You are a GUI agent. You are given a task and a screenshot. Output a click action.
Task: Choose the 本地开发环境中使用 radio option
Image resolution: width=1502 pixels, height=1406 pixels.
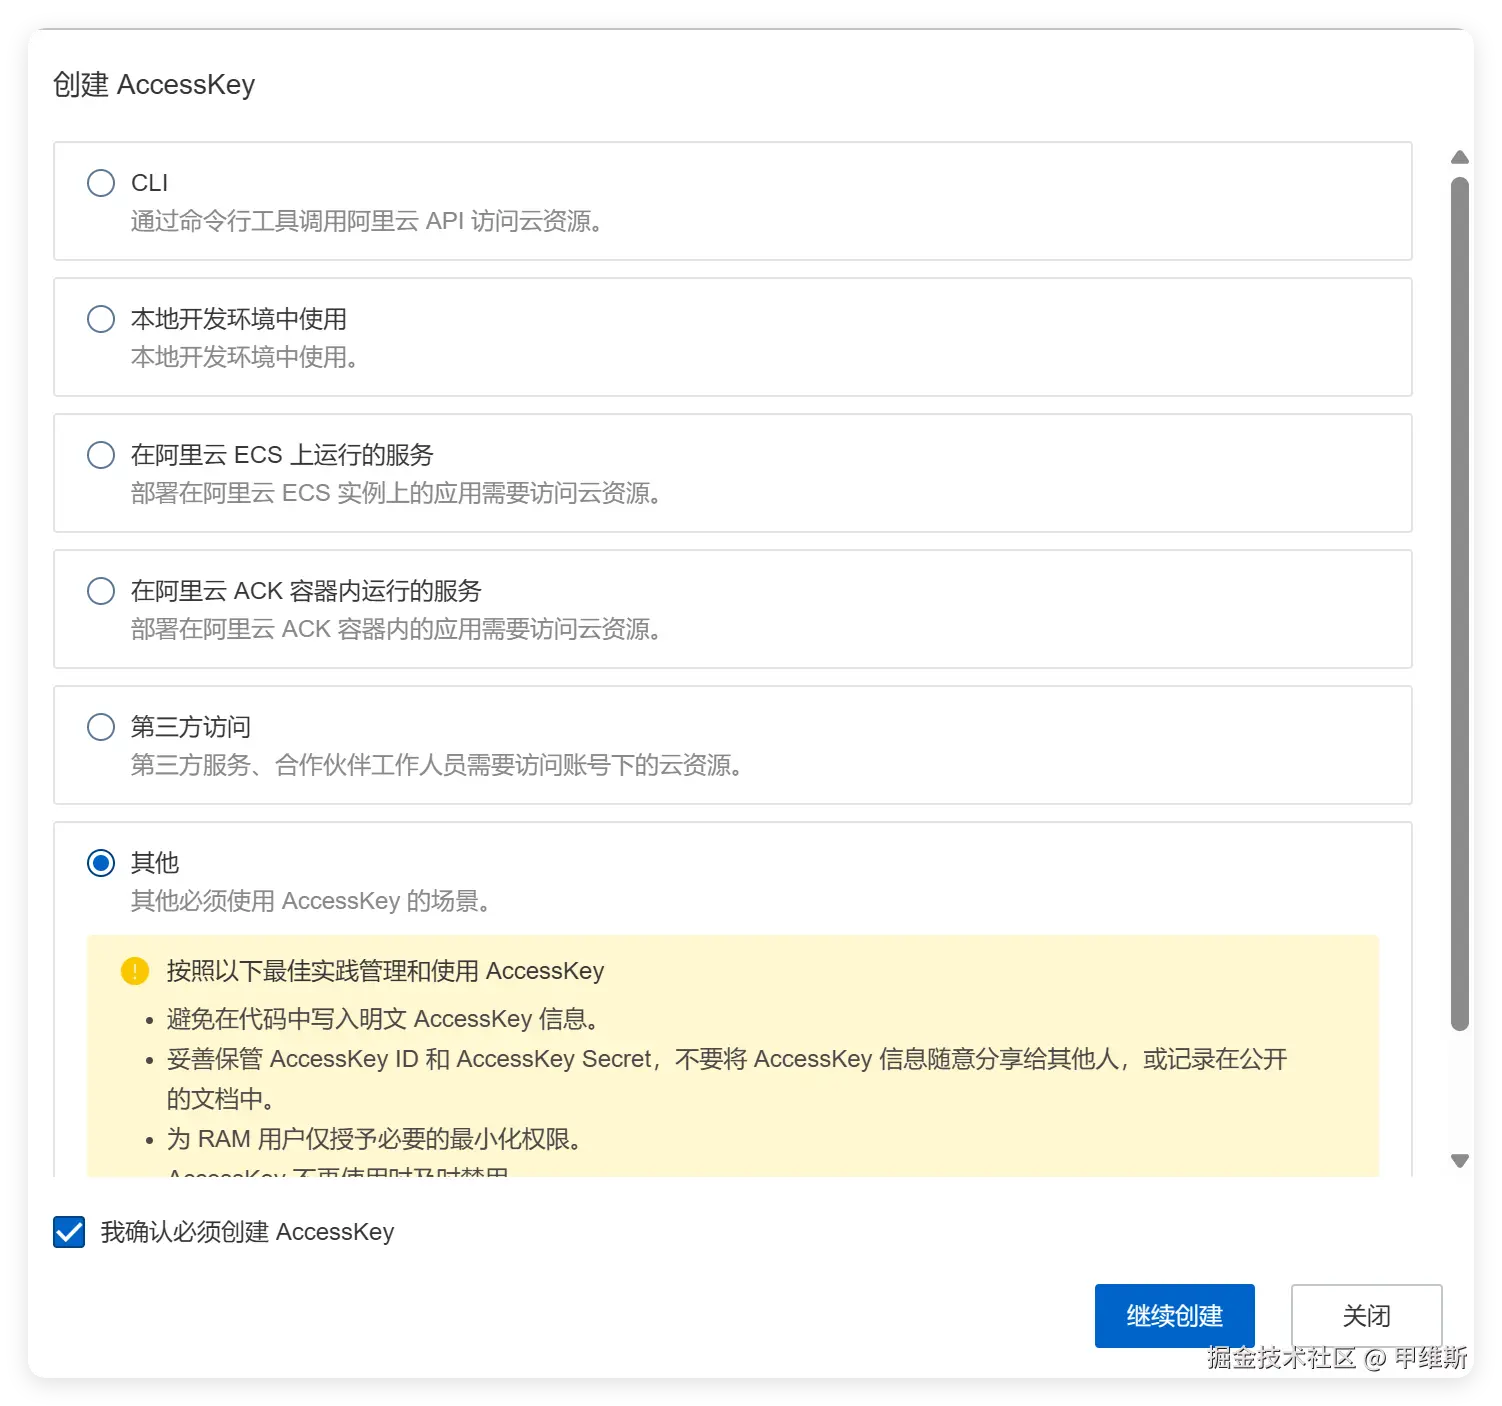coord(101,319)
